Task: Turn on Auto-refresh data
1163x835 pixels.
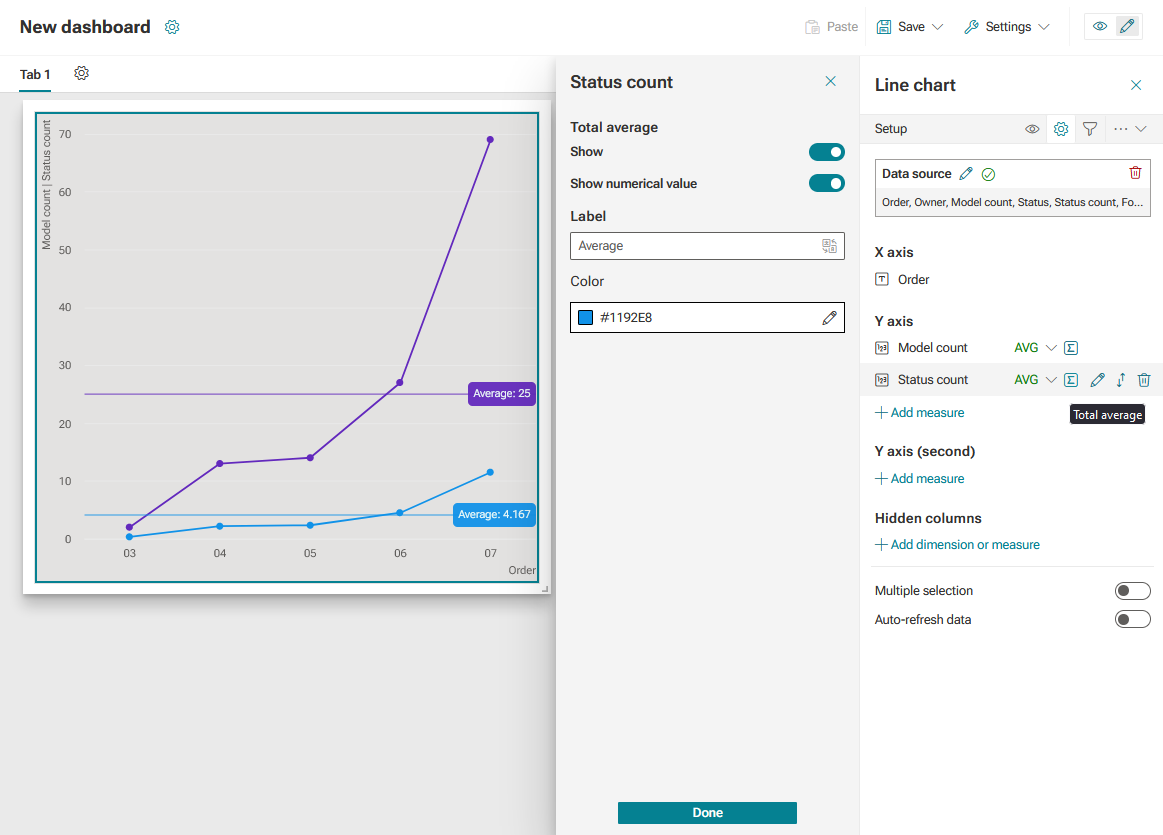Action: pyautogui.click(x=1133, y=619)
